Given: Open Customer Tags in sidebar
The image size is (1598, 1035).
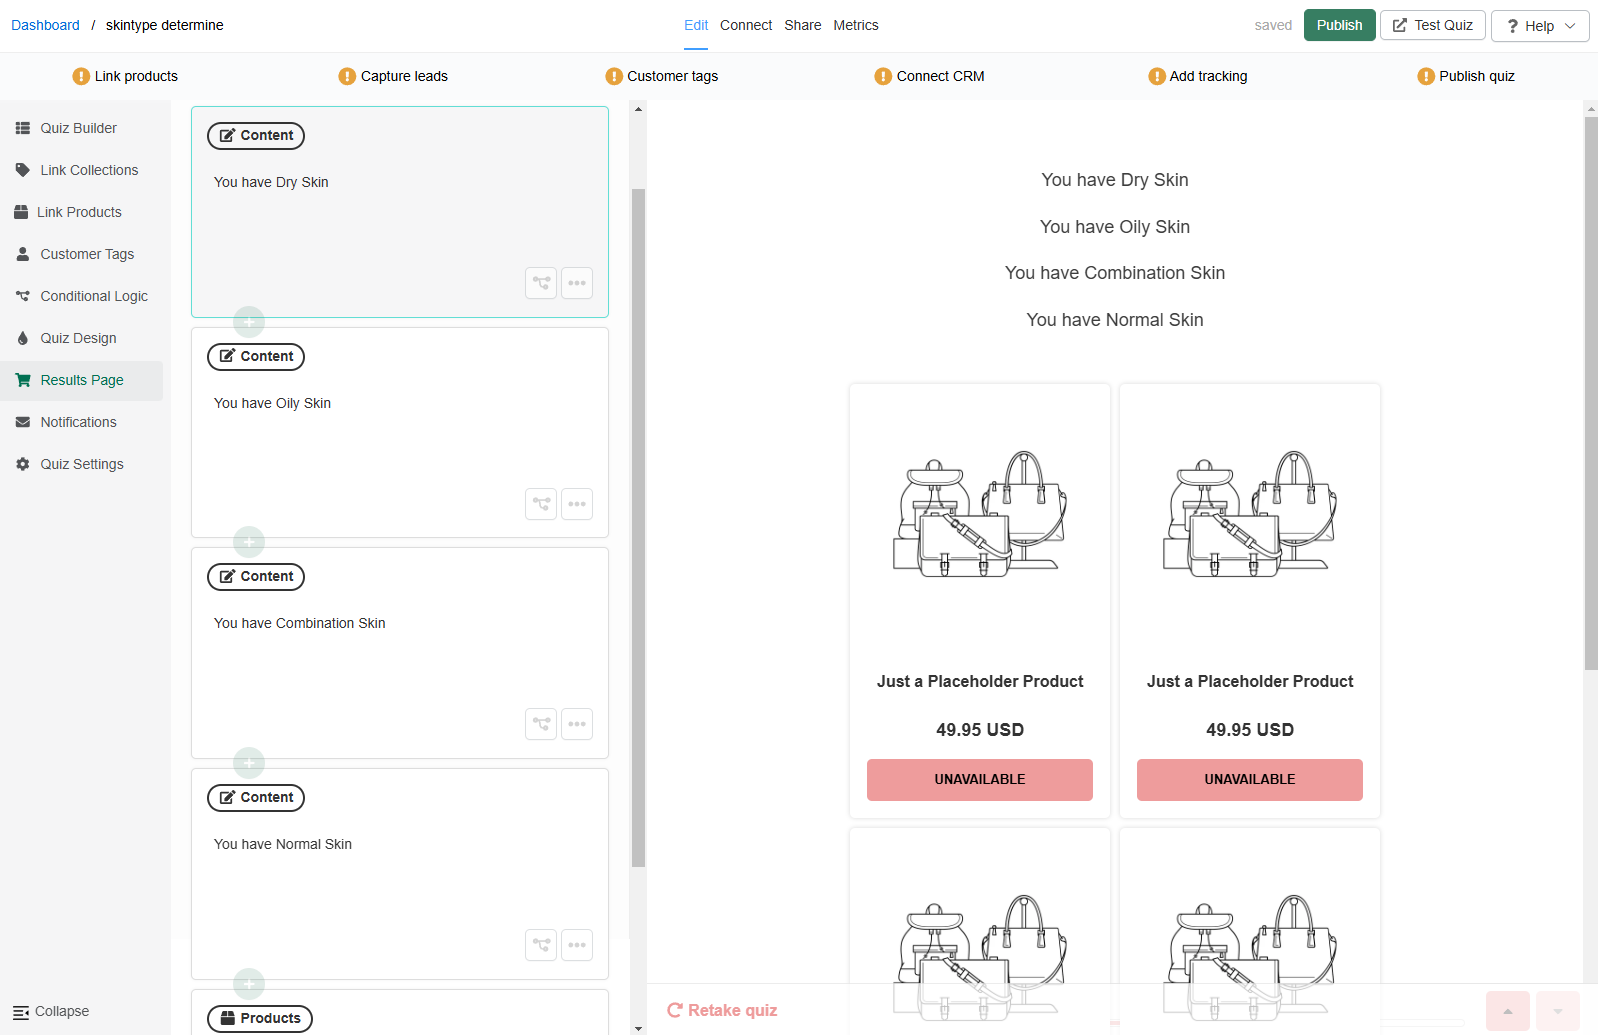Looking at the screenshot, I should click(x=81, y=254).
